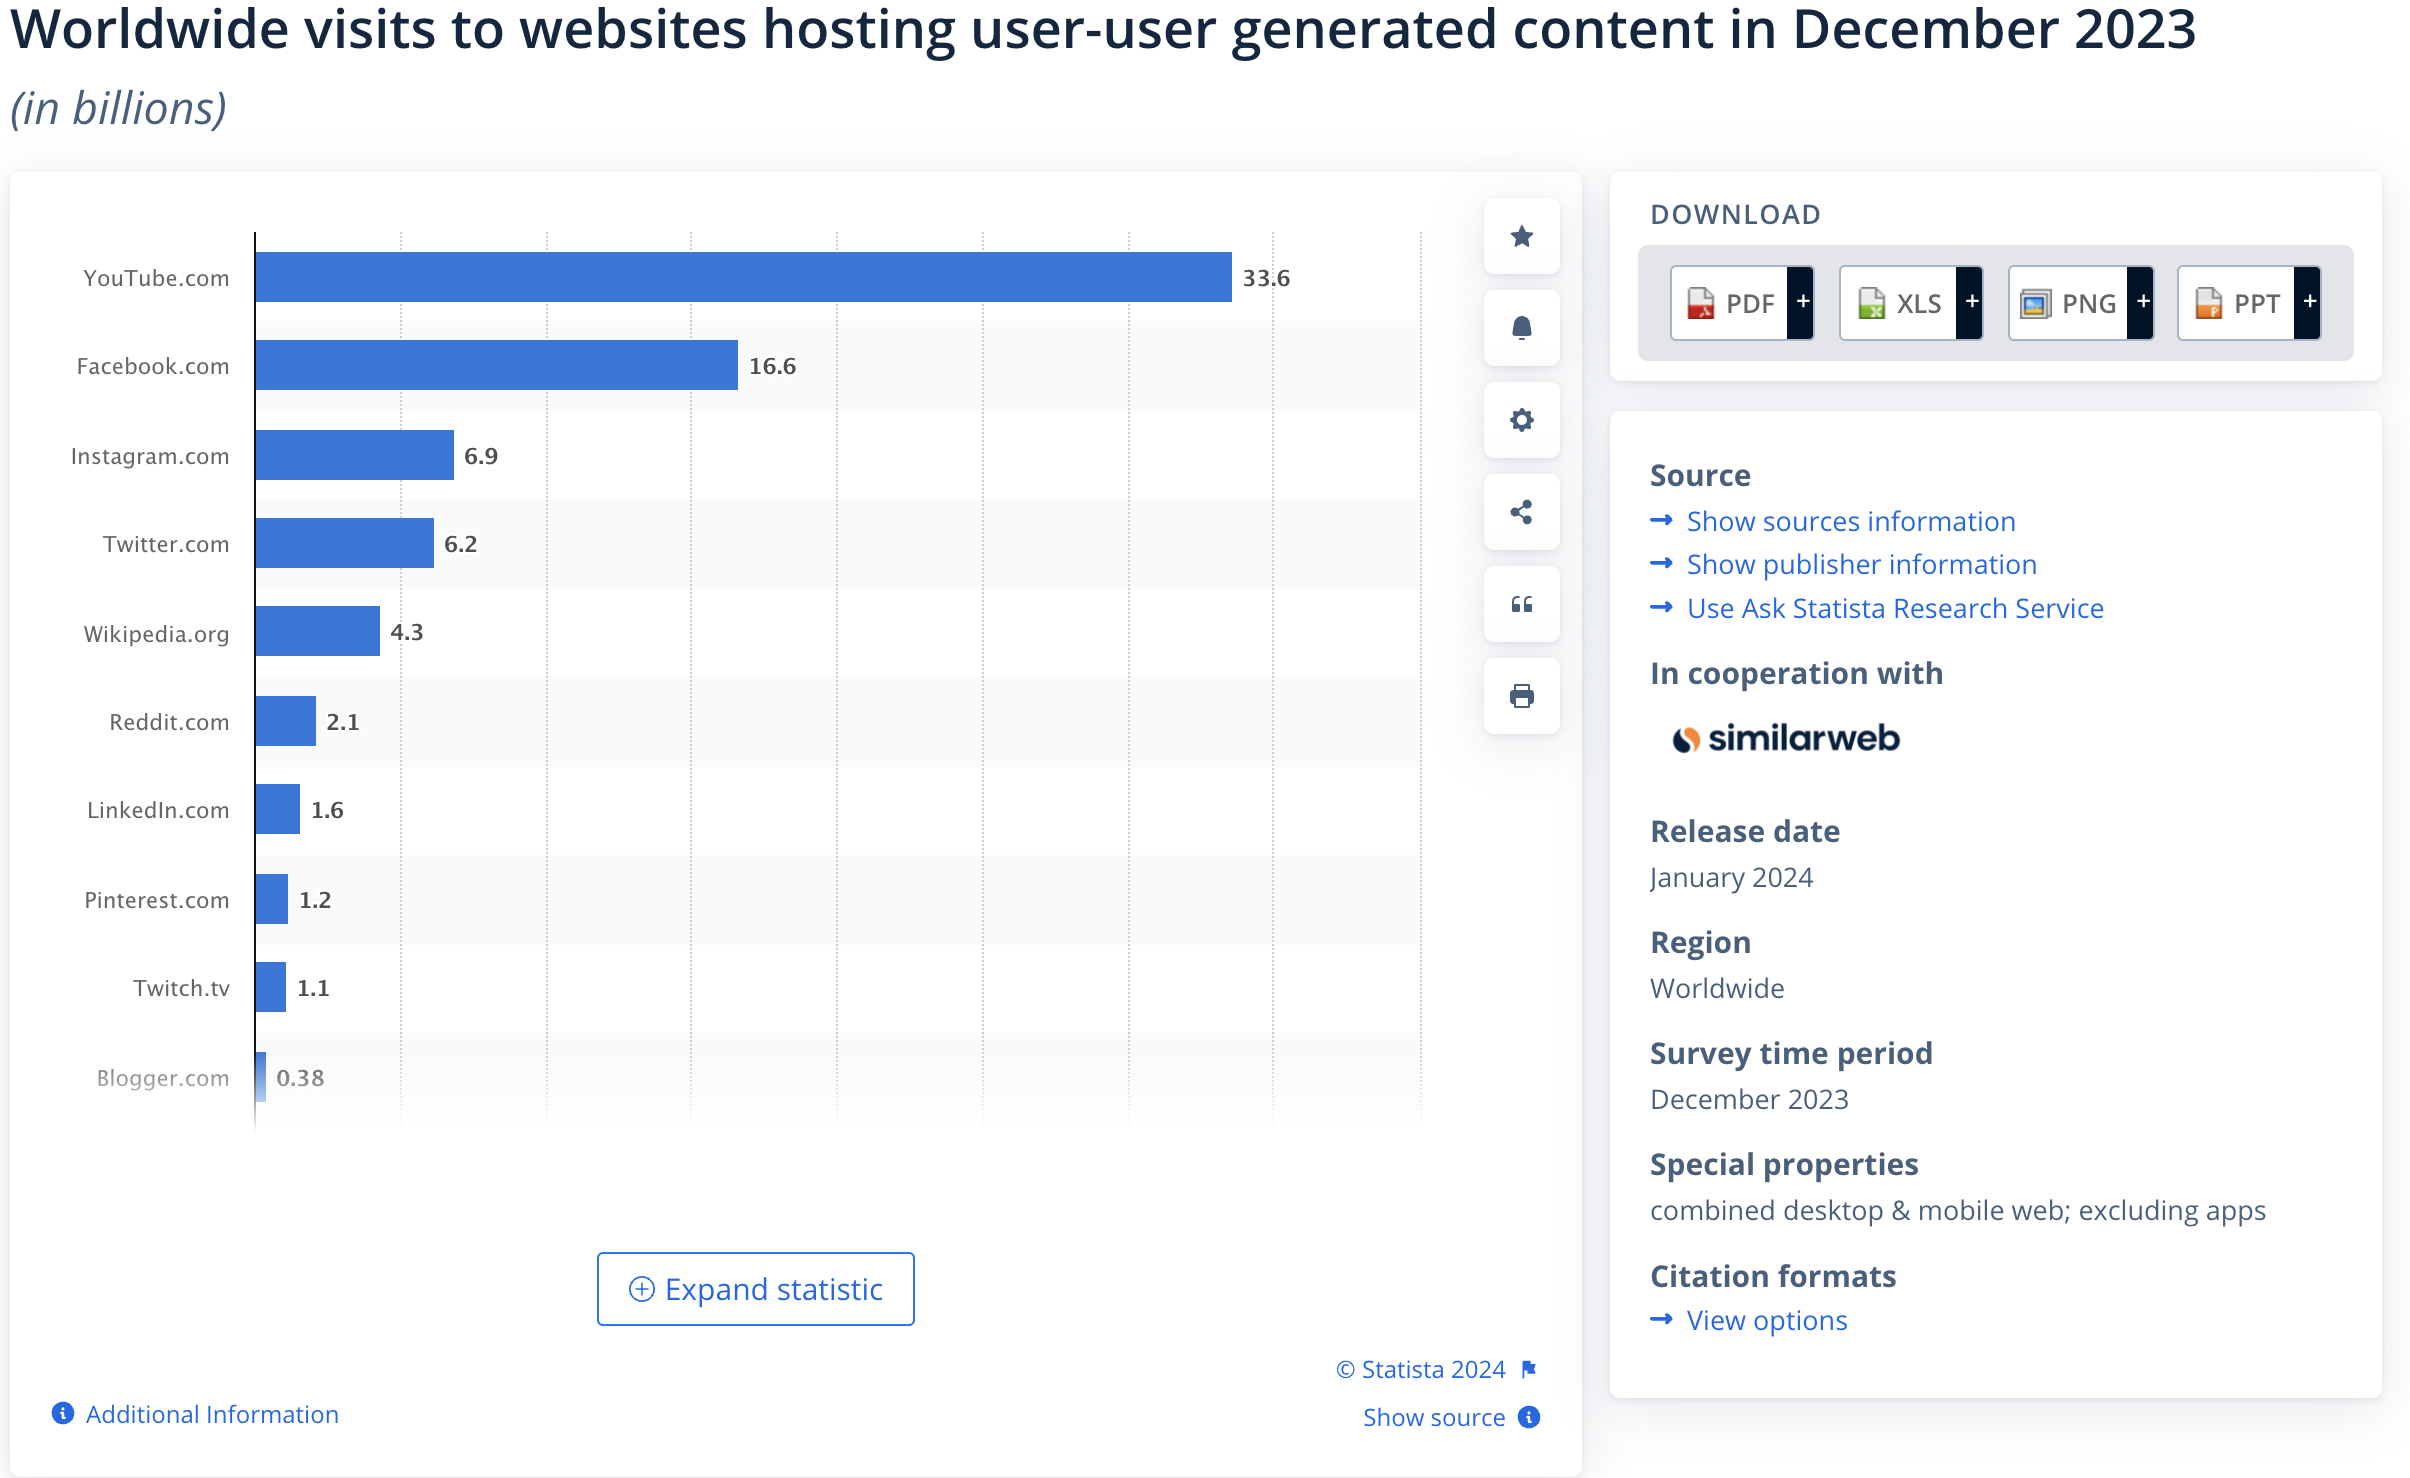Click the '33.6' value label
Viewport: 2410px width, 1478px height.
click(x=1266, y=278)
